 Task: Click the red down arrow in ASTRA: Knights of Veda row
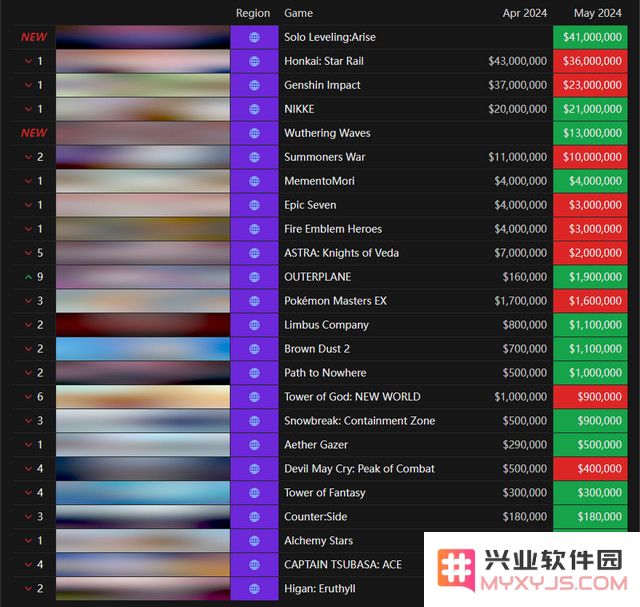pos(28,253)
